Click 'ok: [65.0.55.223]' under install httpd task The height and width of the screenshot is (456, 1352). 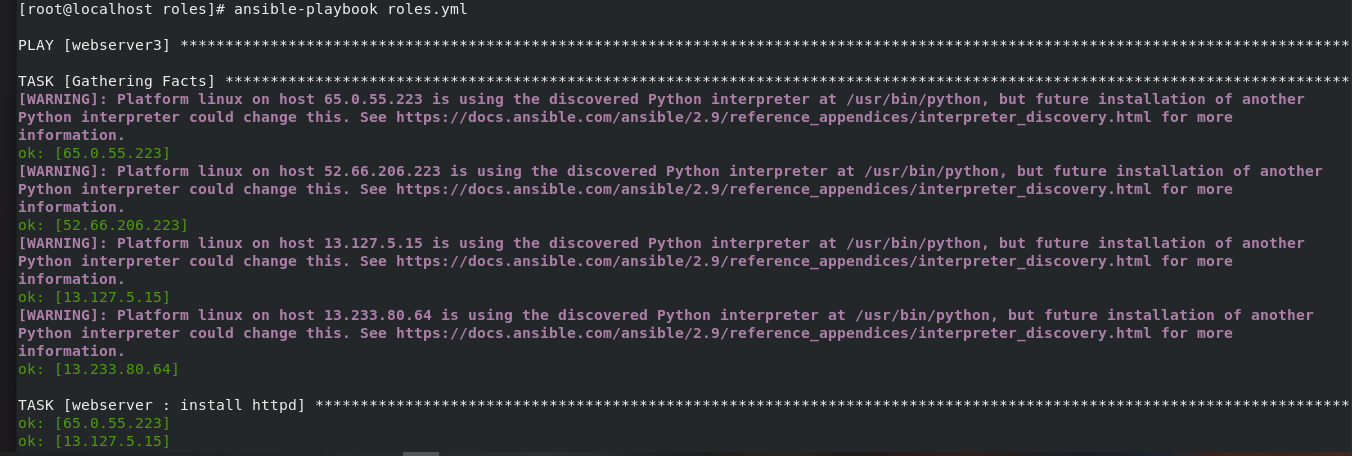click(x=94, y=423)
